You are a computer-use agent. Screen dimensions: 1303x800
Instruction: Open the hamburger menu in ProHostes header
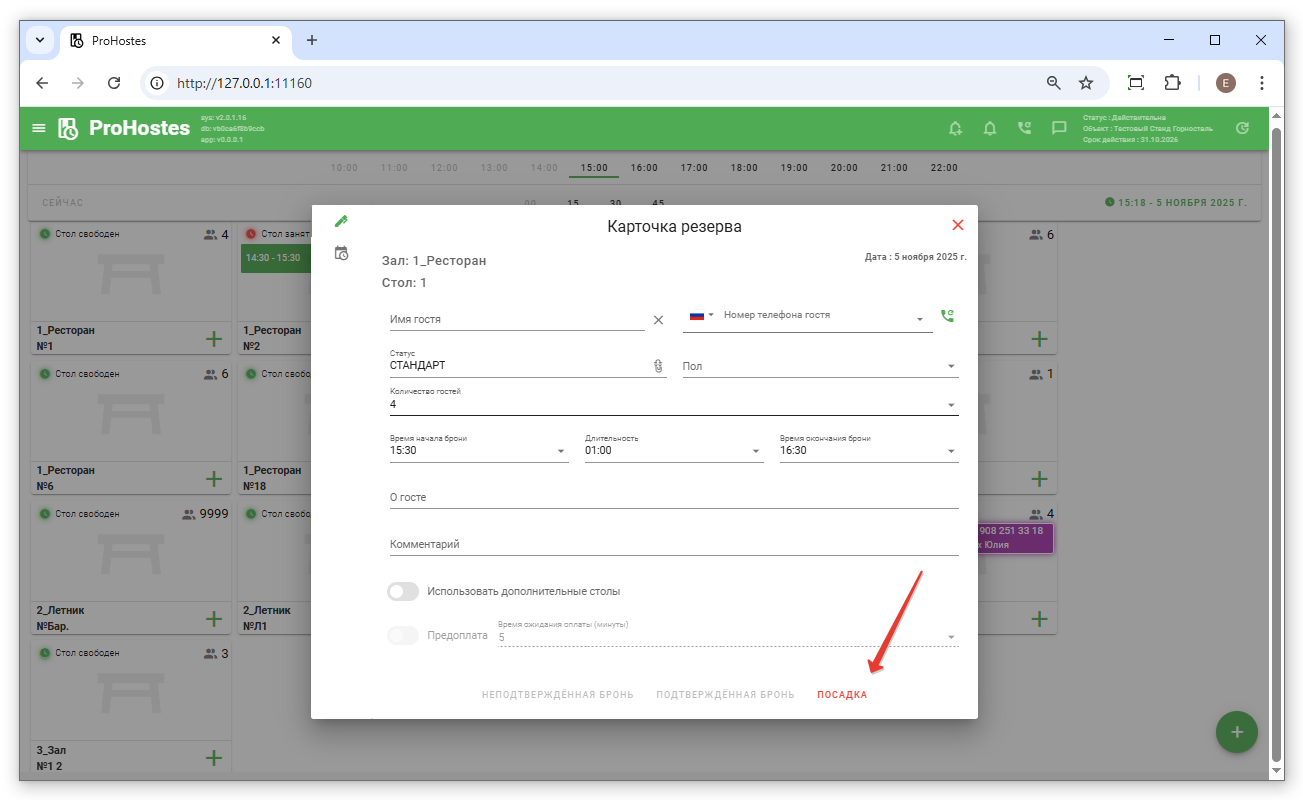[39, 128]
